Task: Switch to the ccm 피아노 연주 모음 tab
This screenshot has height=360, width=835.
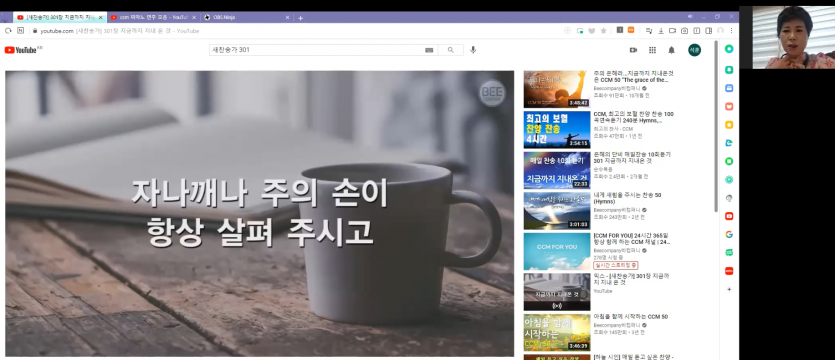Action: pos(152,18)
